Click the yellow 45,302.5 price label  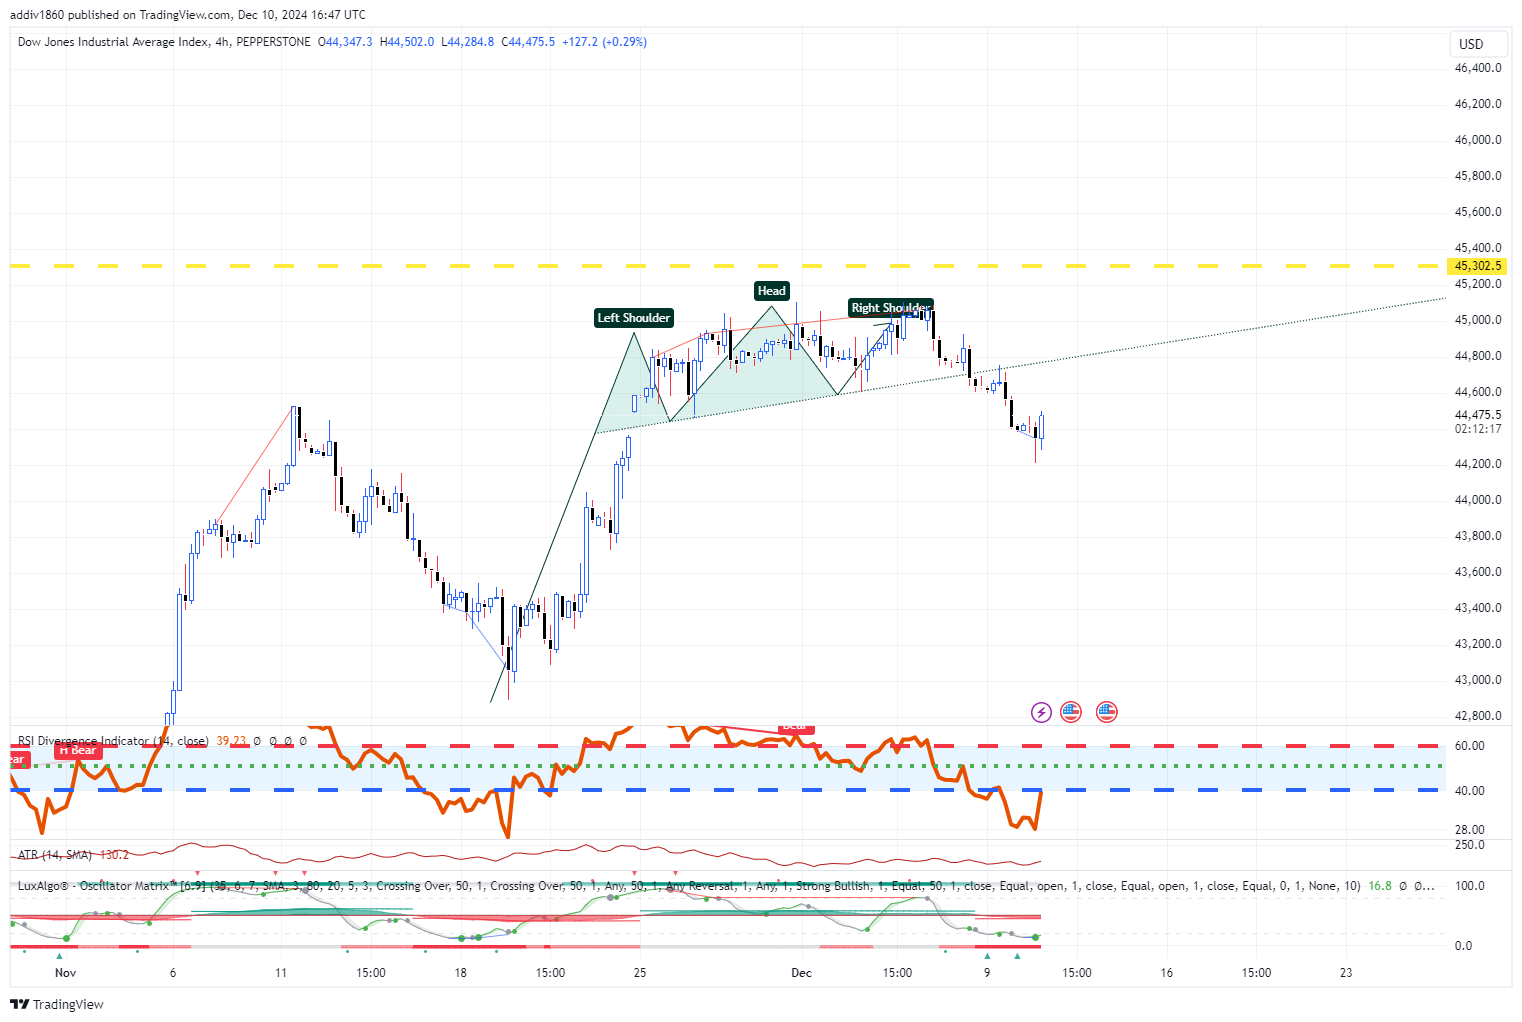click(1478, 266)
